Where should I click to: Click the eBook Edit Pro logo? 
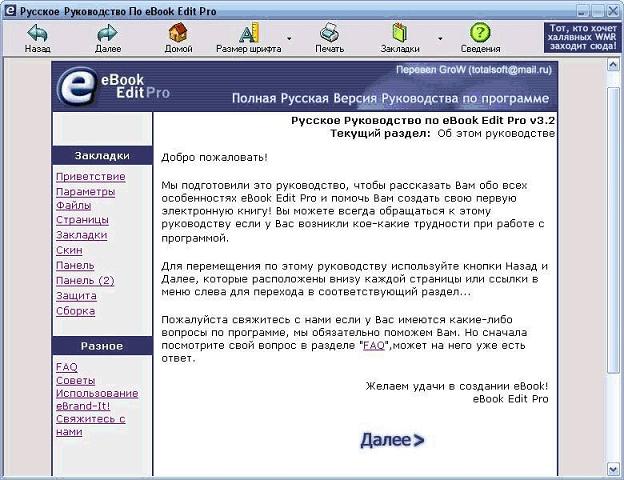click(113, 86)
